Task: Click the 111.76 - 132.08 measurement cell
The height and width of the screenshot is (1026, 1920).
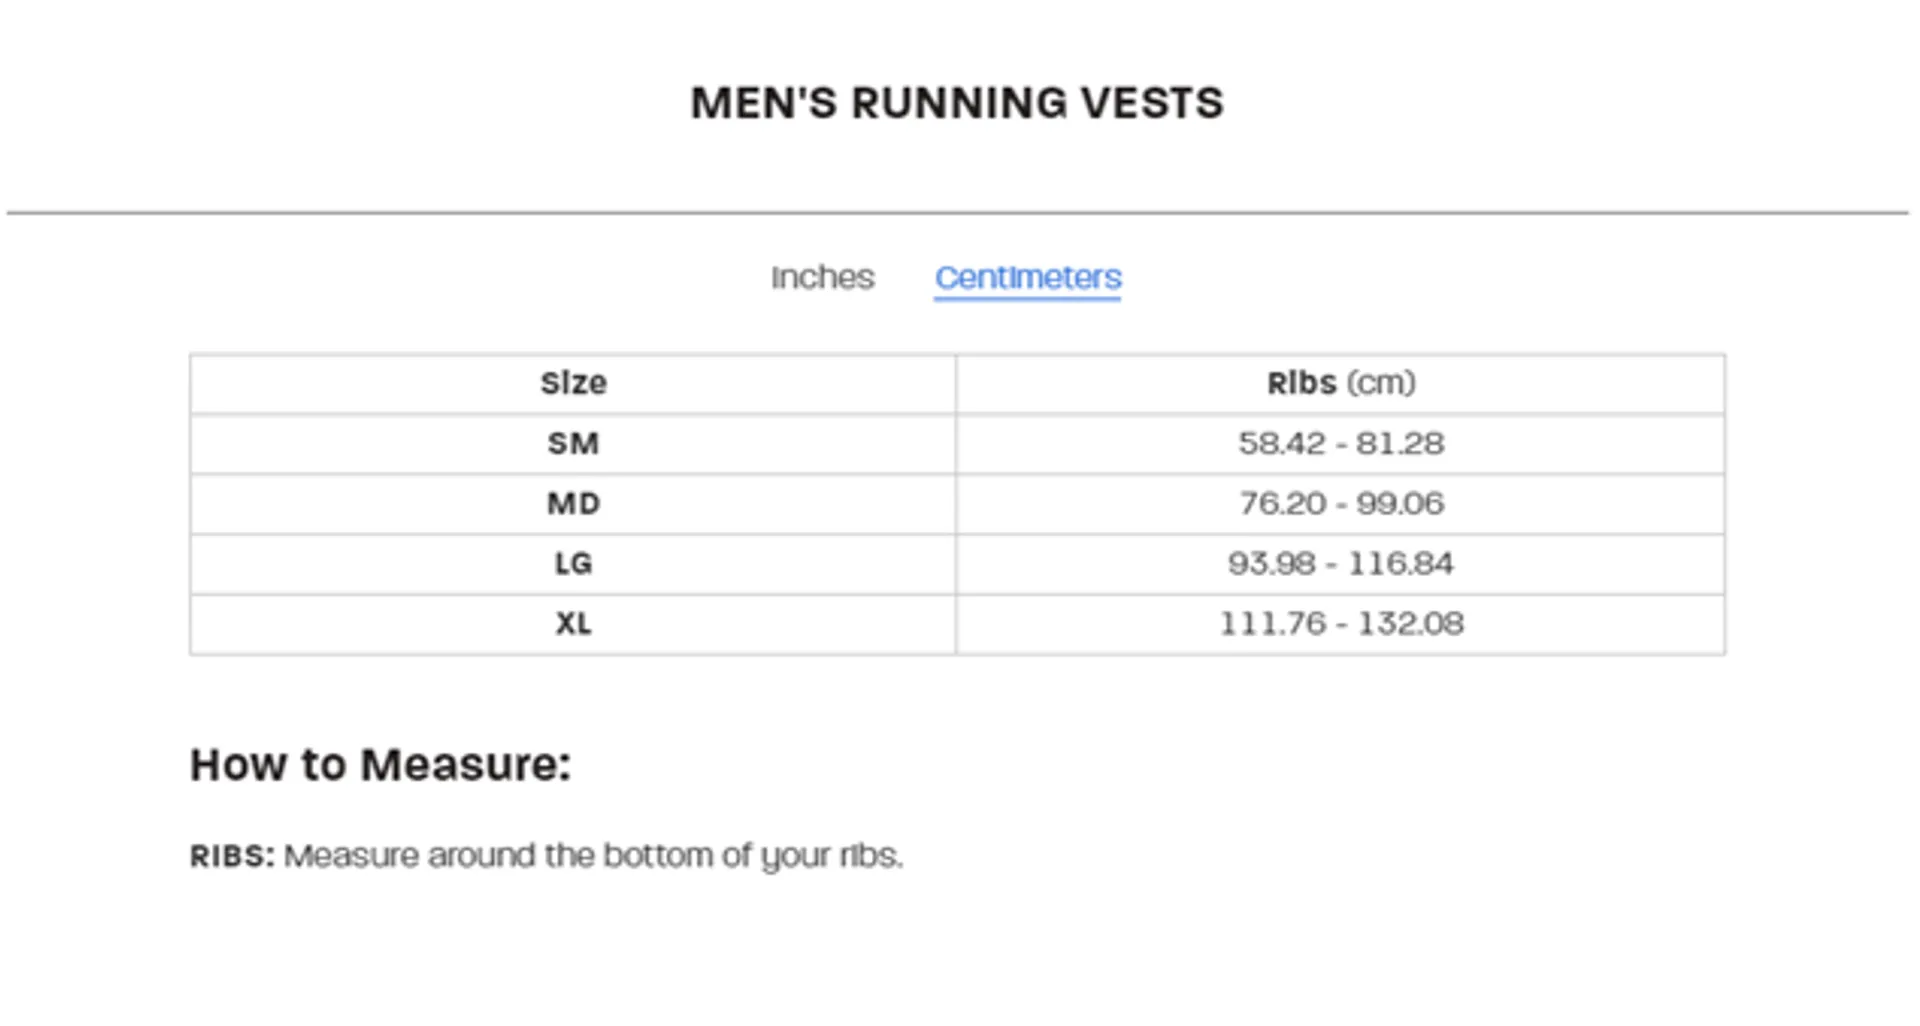Action: pyautogui.click(x=1340, y=623)
